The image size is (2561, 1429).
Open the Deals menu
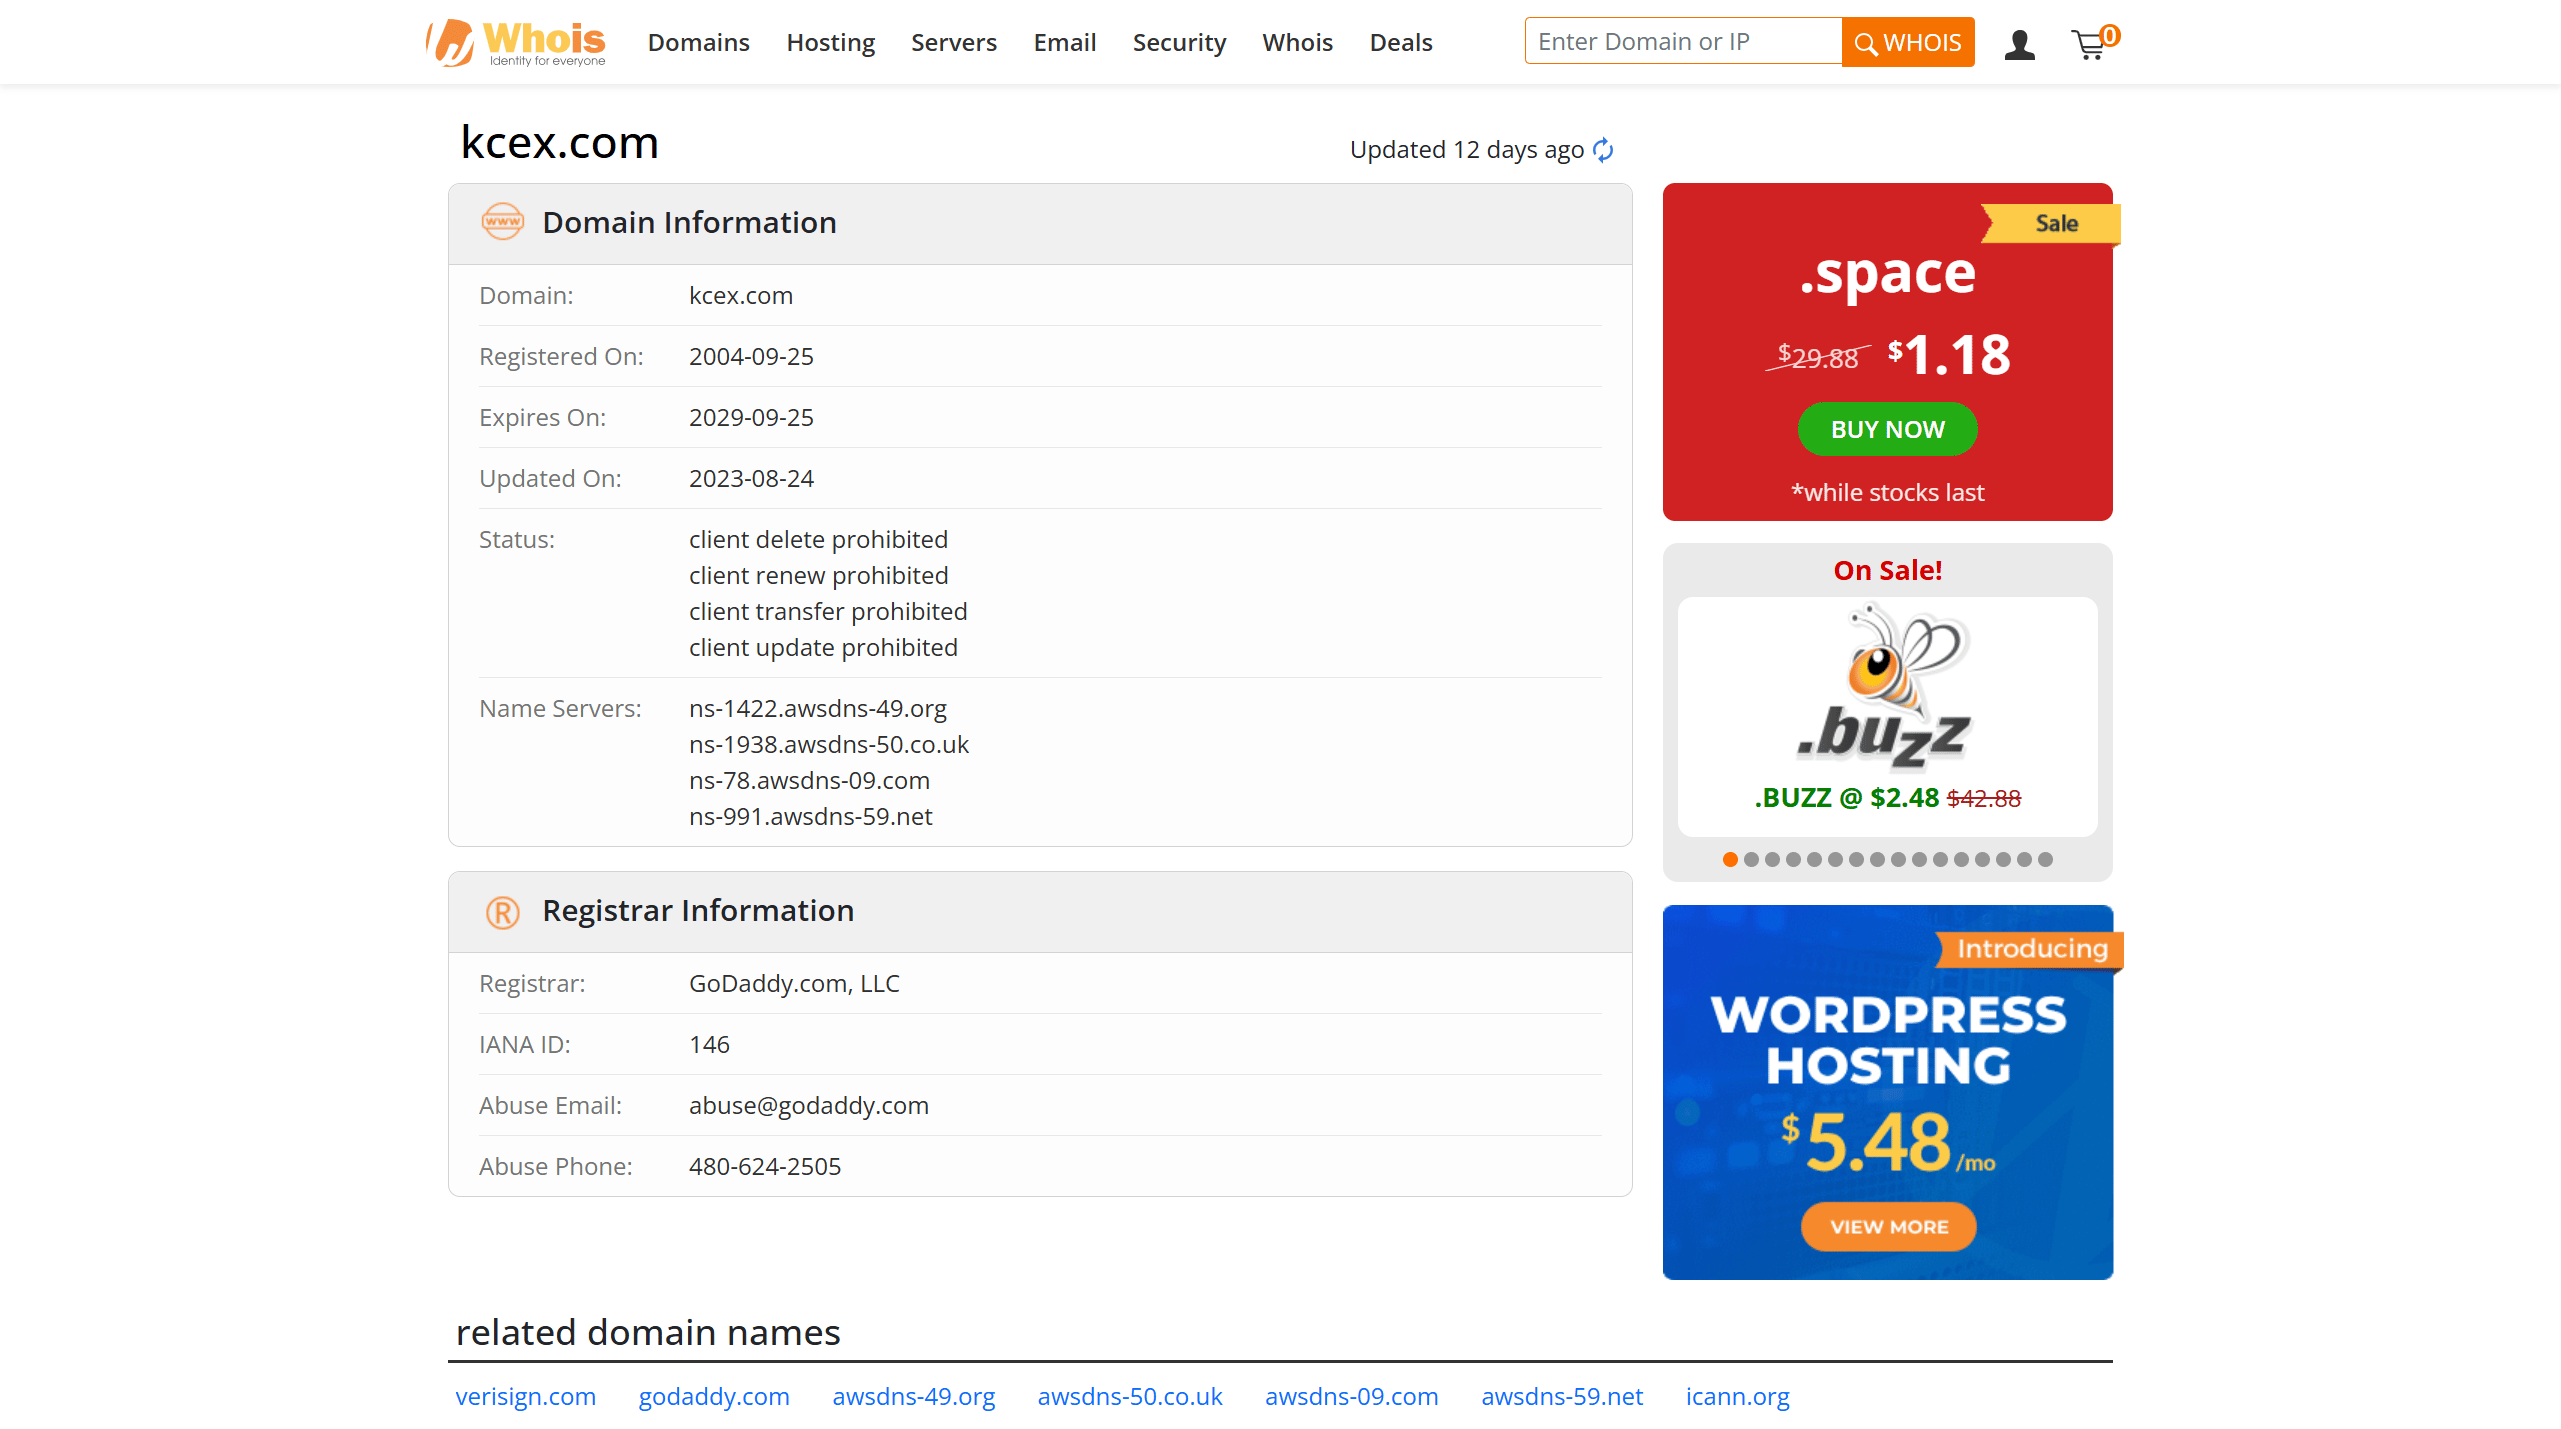click(x=1400, y=43)
